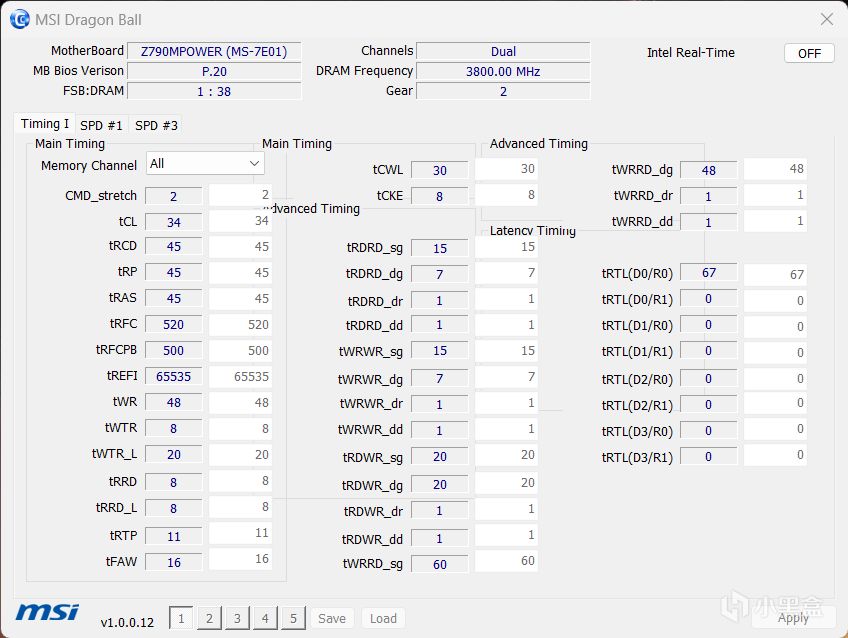Click the tCWL value input field
This screenshot has width=848, height=638.
(x=439, y=170)
